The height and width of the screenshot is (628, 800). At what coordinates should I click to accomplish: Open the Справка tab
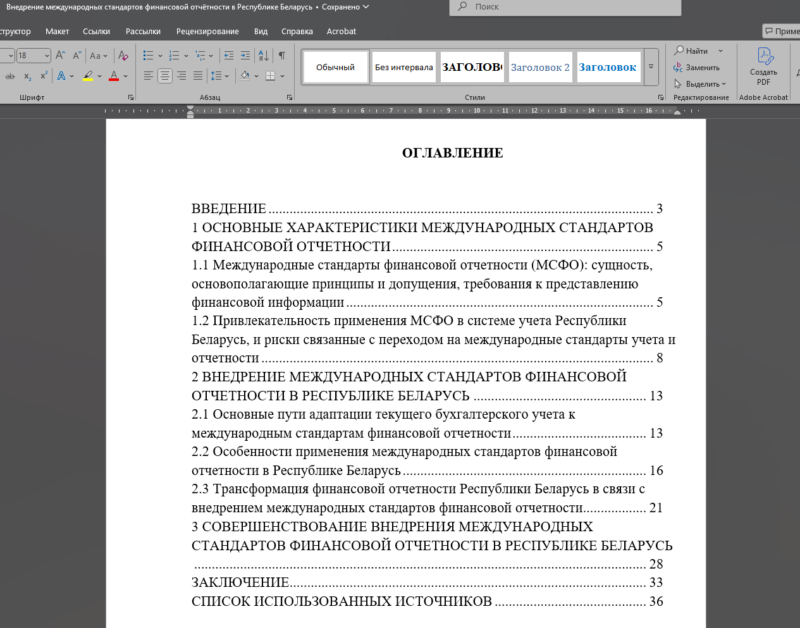pos(297,31)
